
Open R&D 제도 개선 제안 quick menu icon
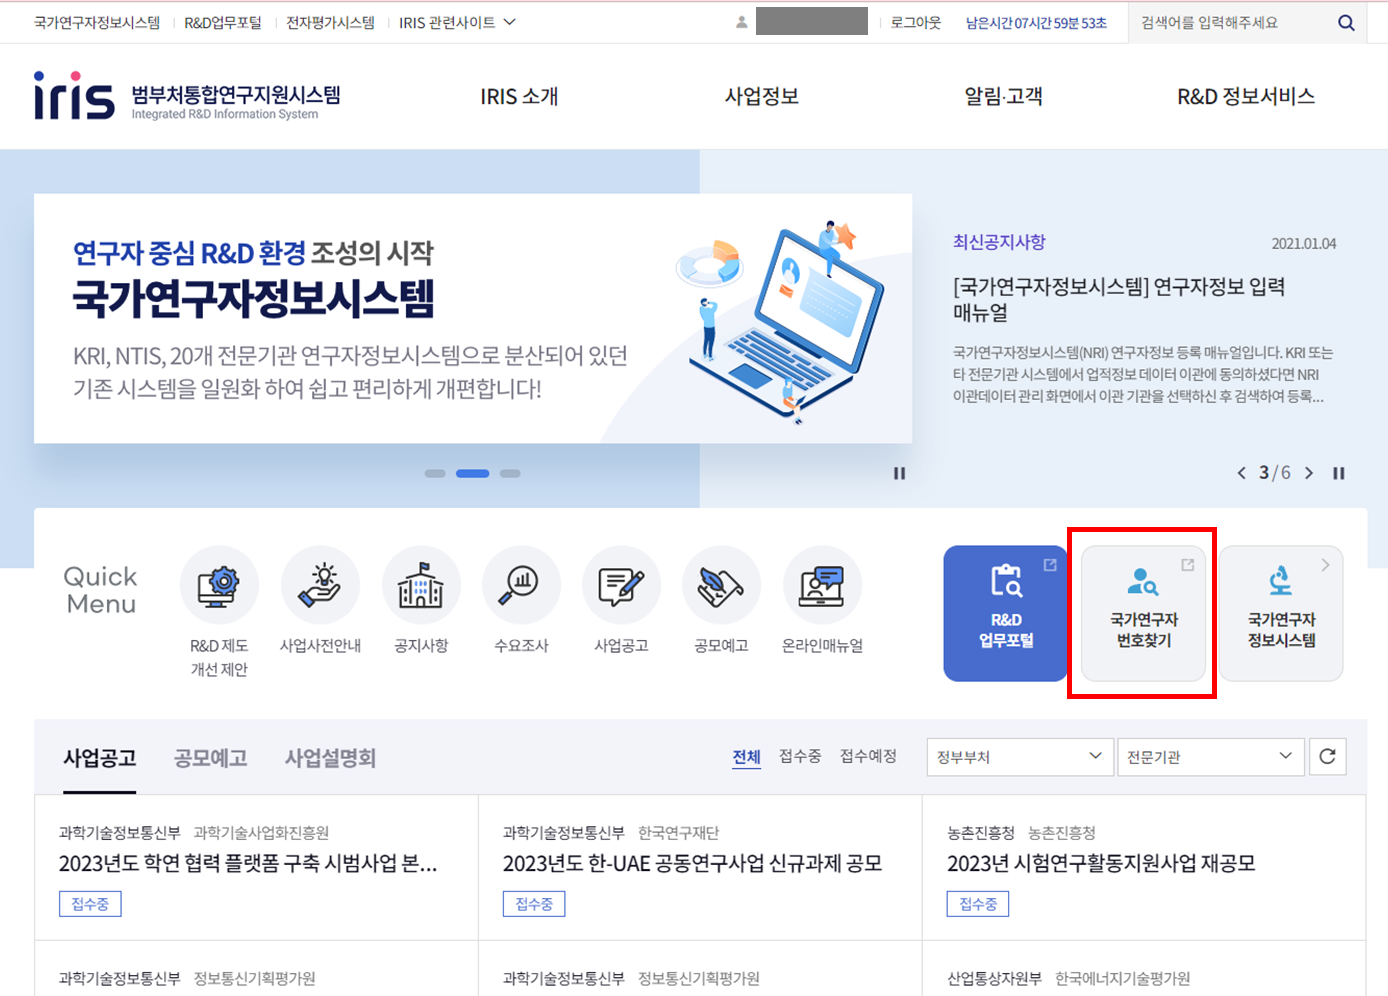click(219, 584)
